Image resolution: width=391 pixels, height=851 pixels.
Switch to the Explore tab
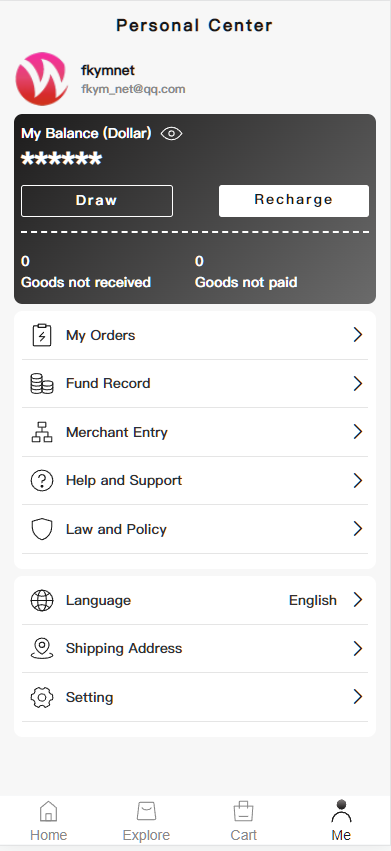pos(146,822)
